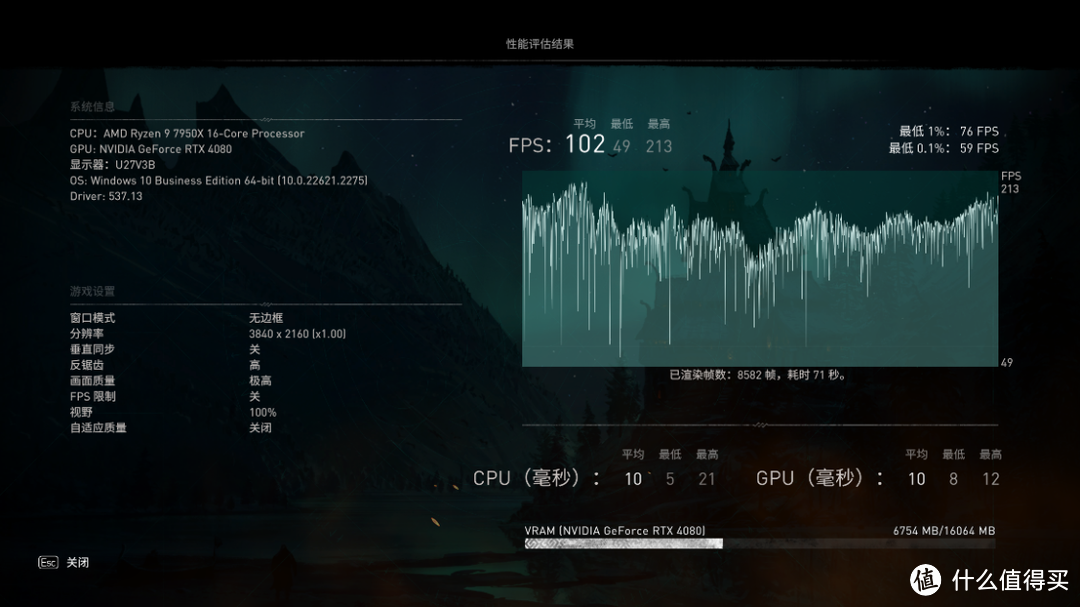Click the 100% field of view value
The height and width of the screenshot is (607, 1080).
click(x=262, y=412)
